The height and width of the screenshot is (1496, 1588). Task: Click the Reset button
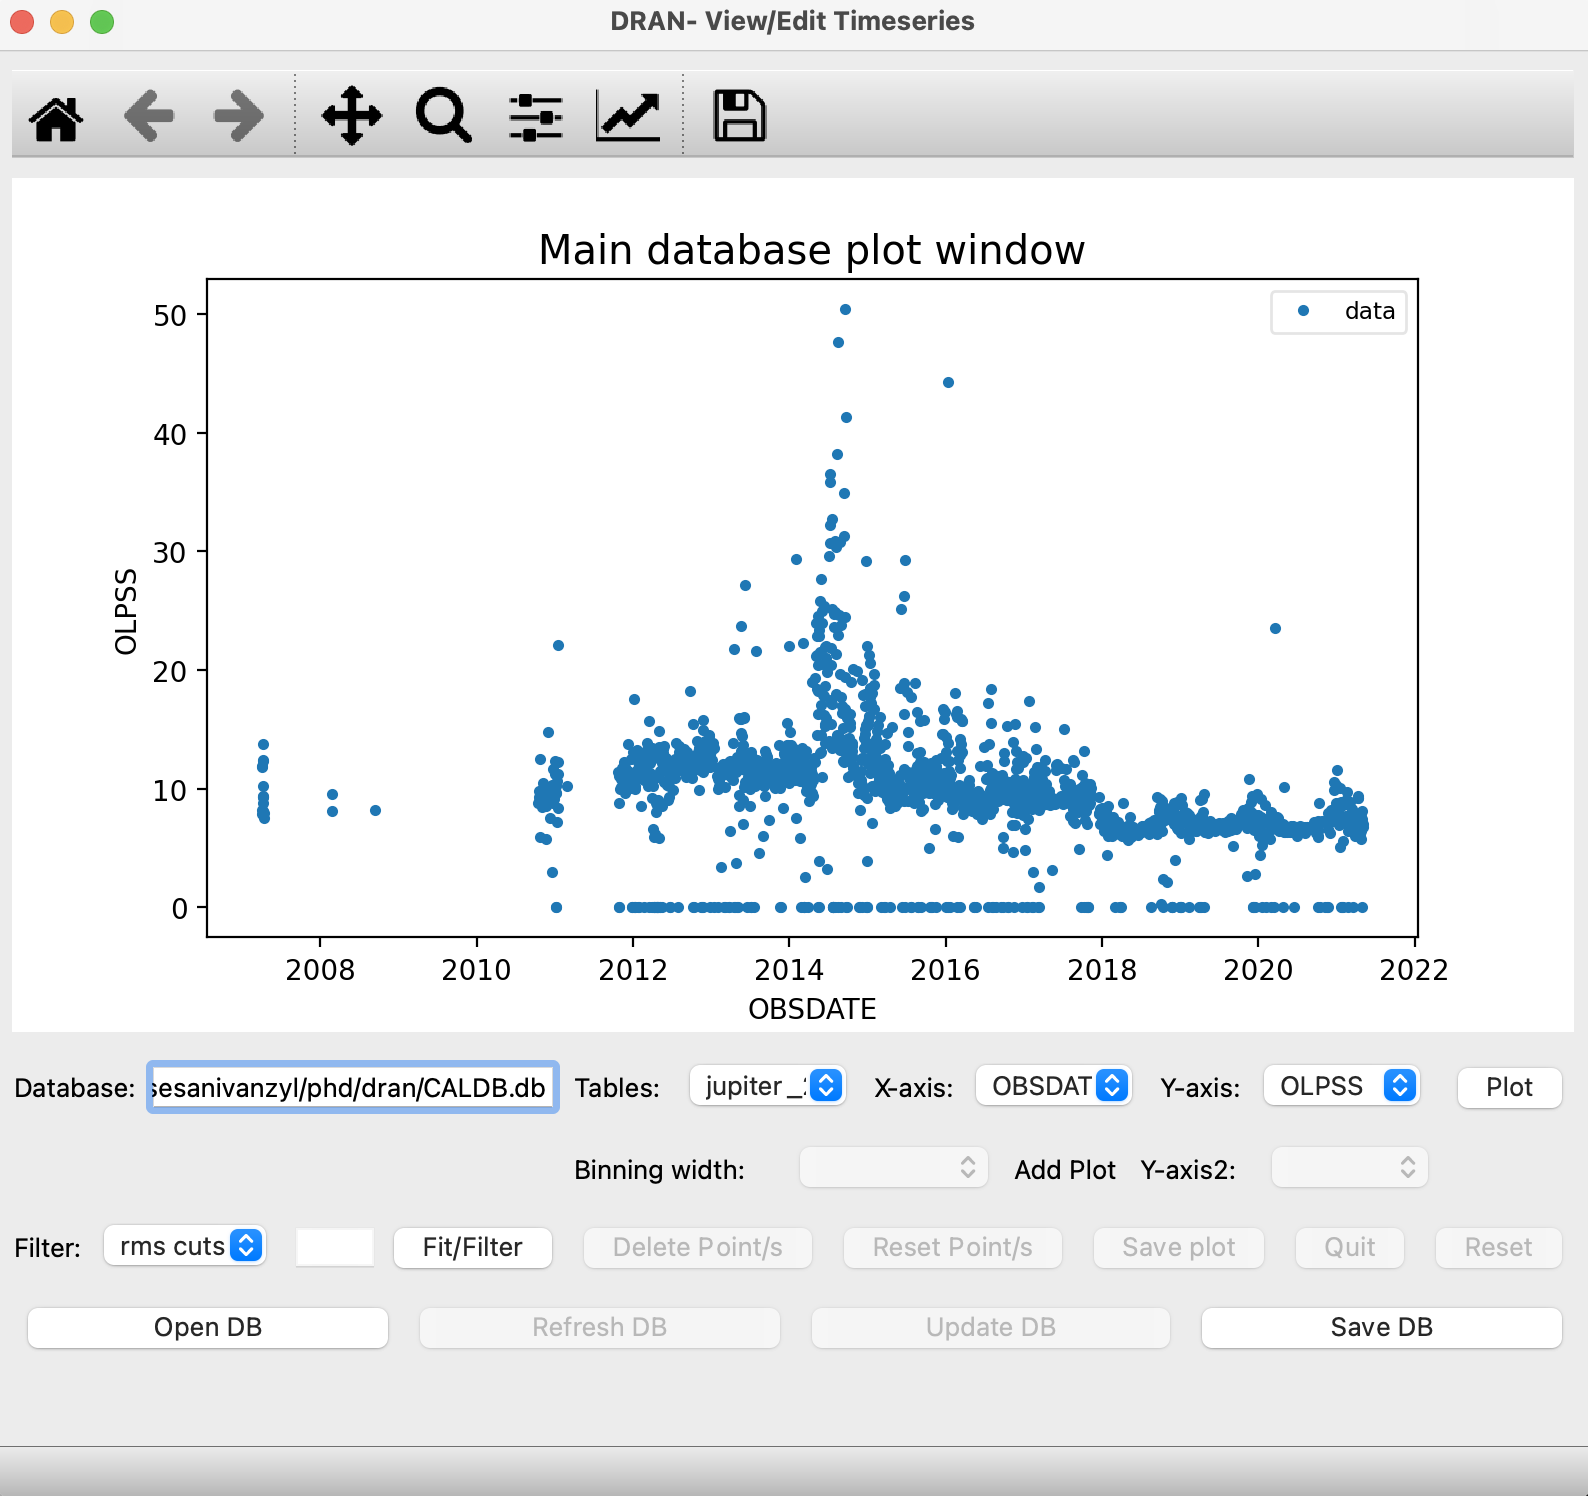(1499, 1247)
